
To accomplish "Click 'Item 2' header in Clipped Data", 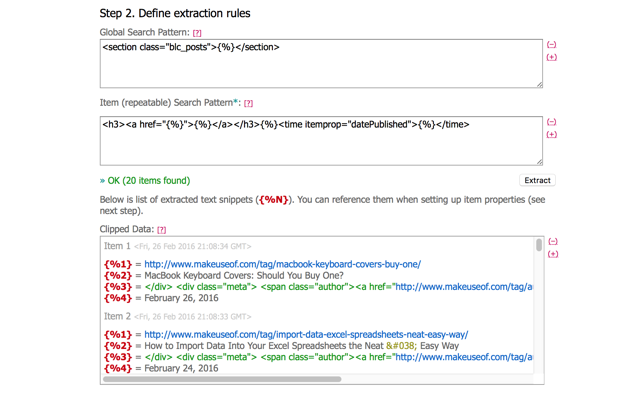I will [x=117, y=316].
